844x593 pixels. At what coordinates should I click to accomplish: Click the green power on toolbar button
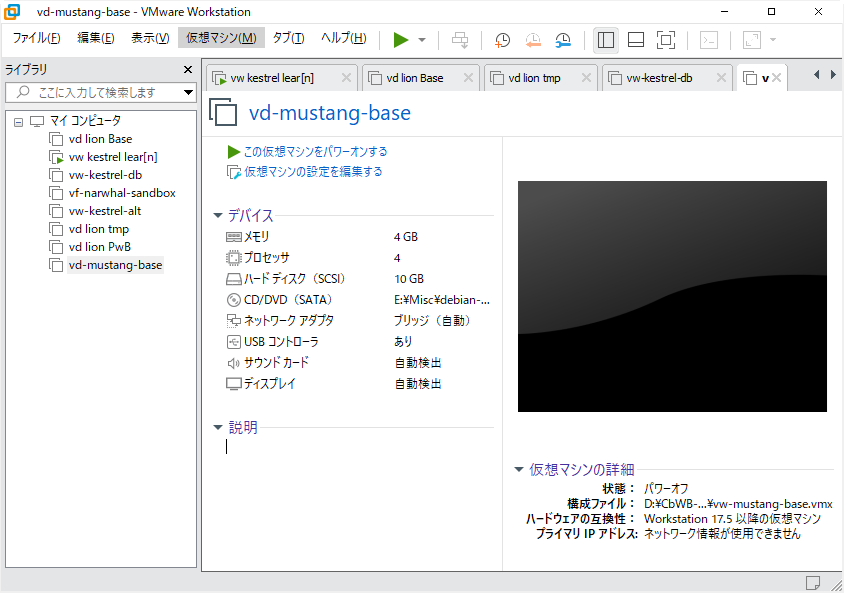[400, 40]
